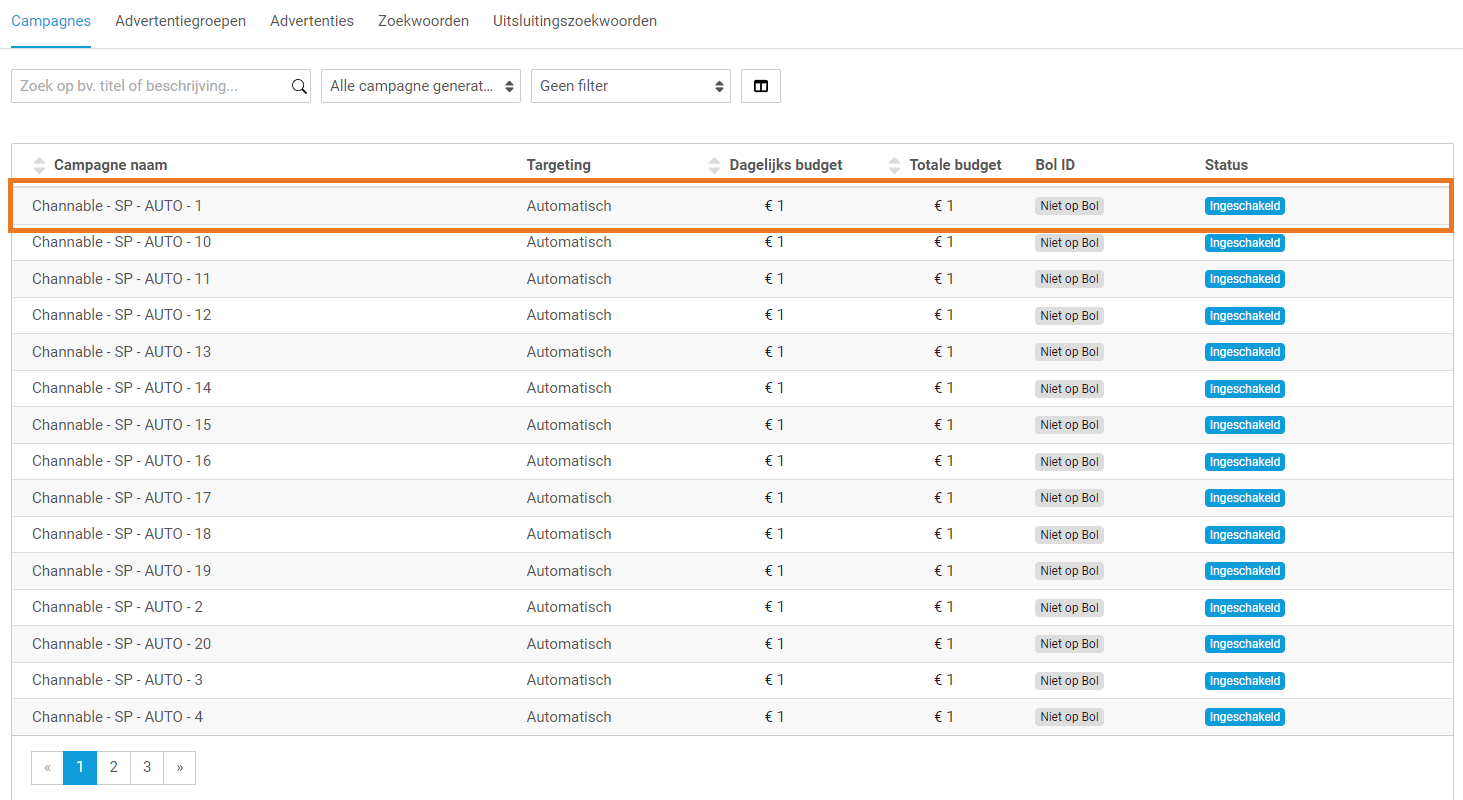Open the column layout settings icon
This screenshot has width=1463, height=800.
coord(761,86)
